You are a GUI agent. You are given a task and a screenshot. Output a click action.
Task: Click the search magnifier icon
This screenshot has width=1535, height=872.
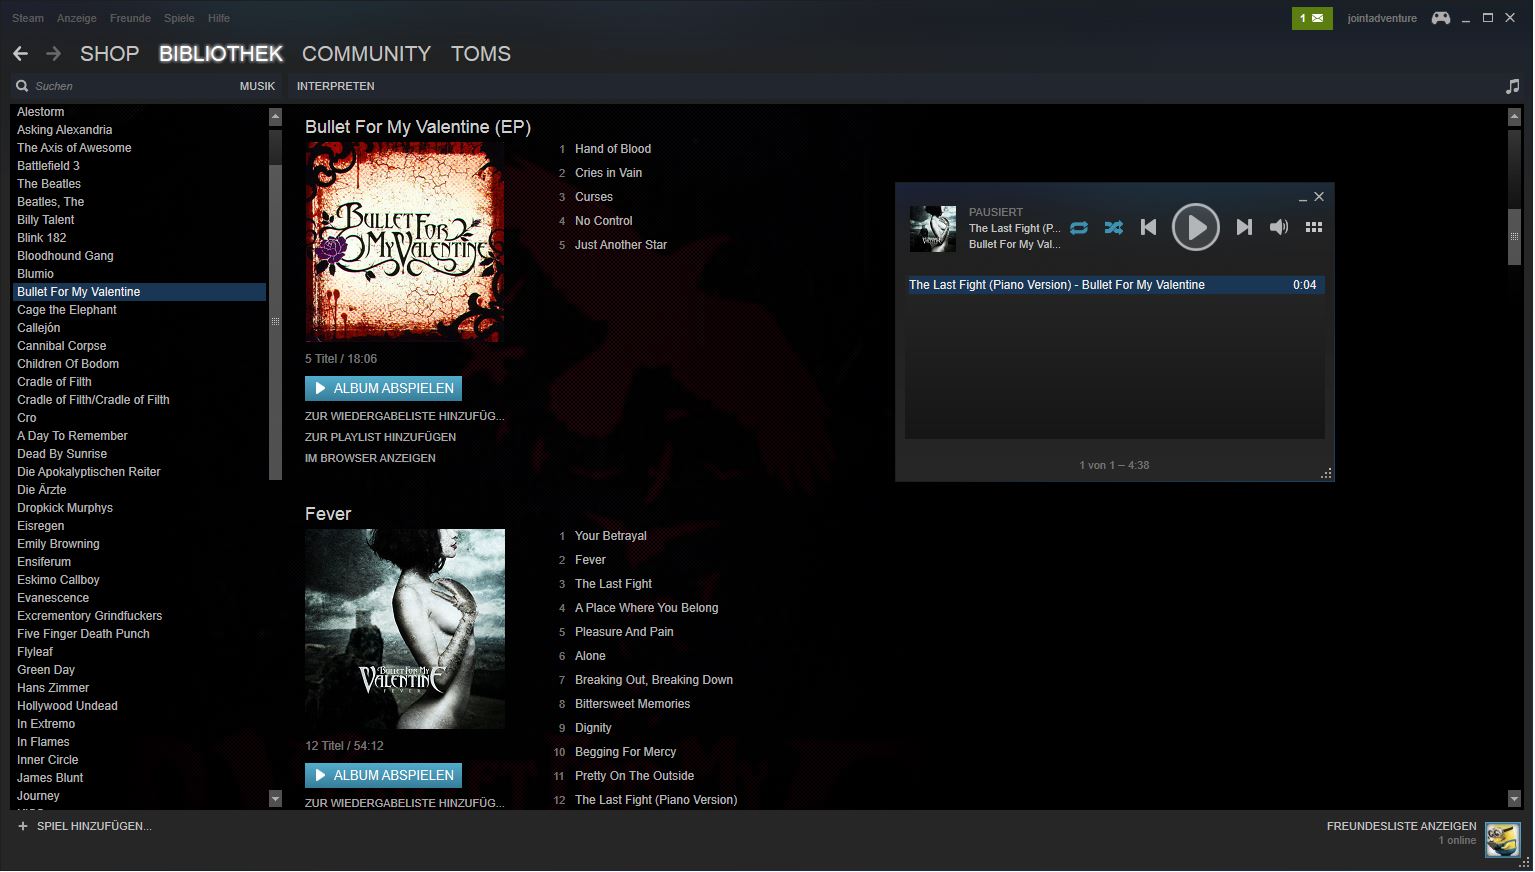click(x=22, y=86)
